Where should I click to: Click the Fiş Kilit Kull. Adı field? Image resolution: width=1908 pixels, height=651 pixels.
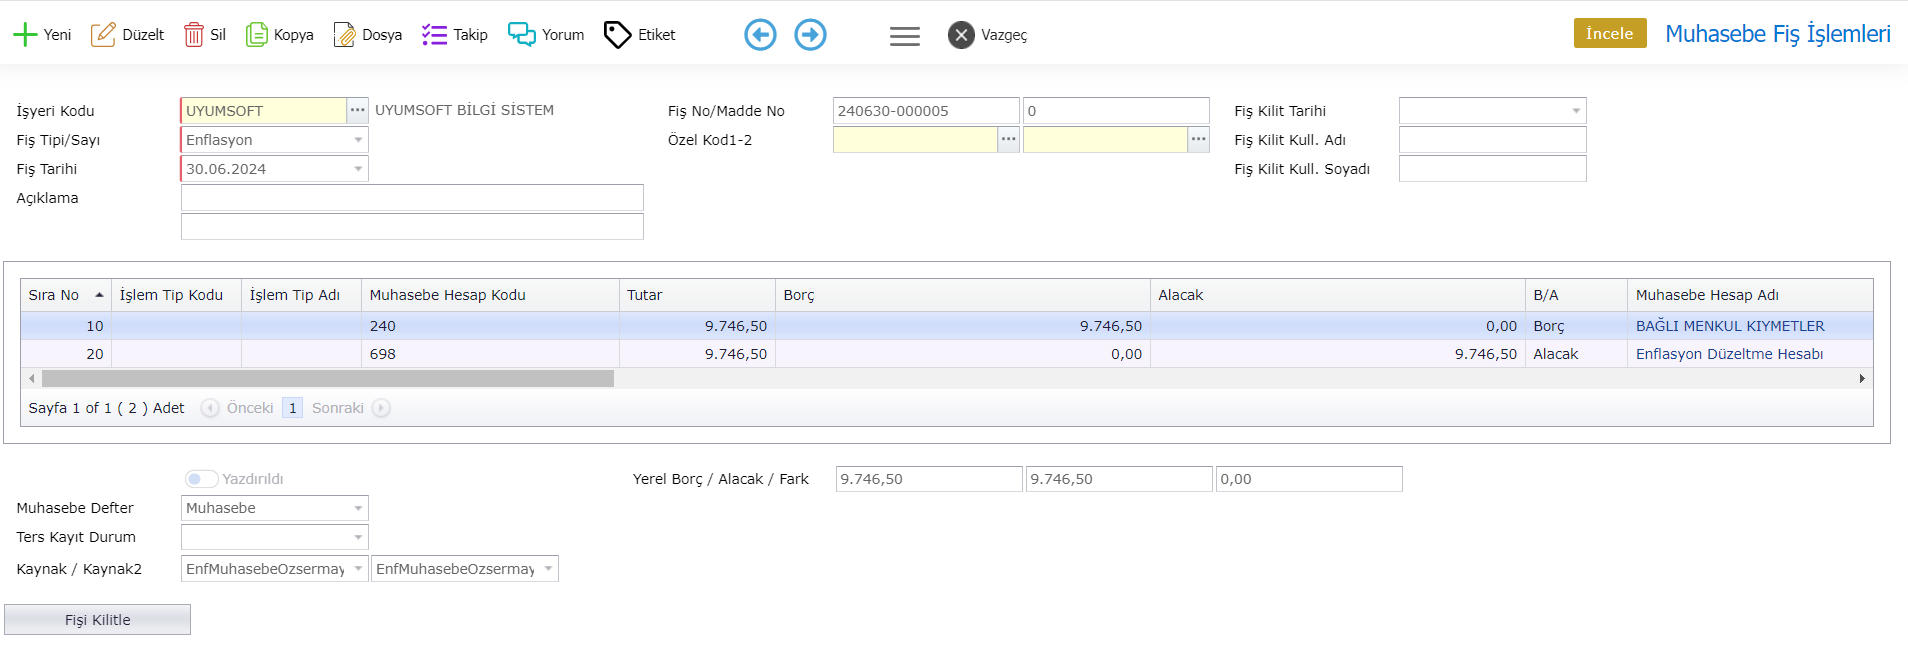pyautogui.click(x=1492, y=140)
